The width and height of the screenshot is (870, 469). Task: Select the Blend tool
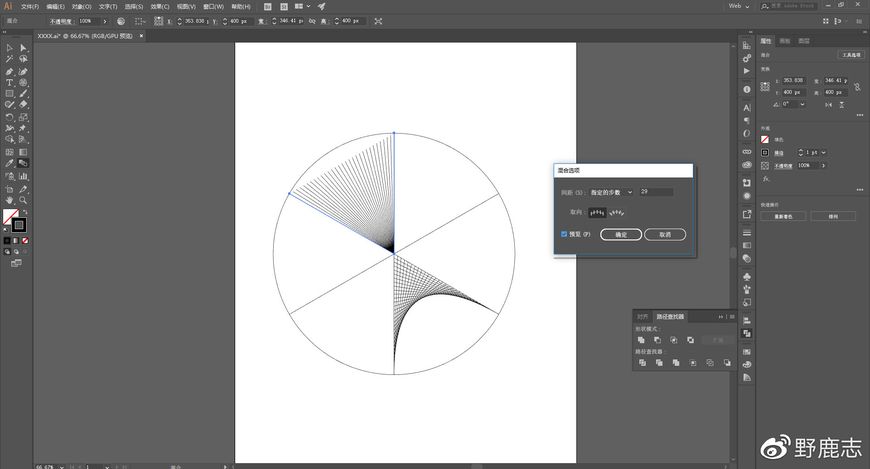tap(23, 163)
